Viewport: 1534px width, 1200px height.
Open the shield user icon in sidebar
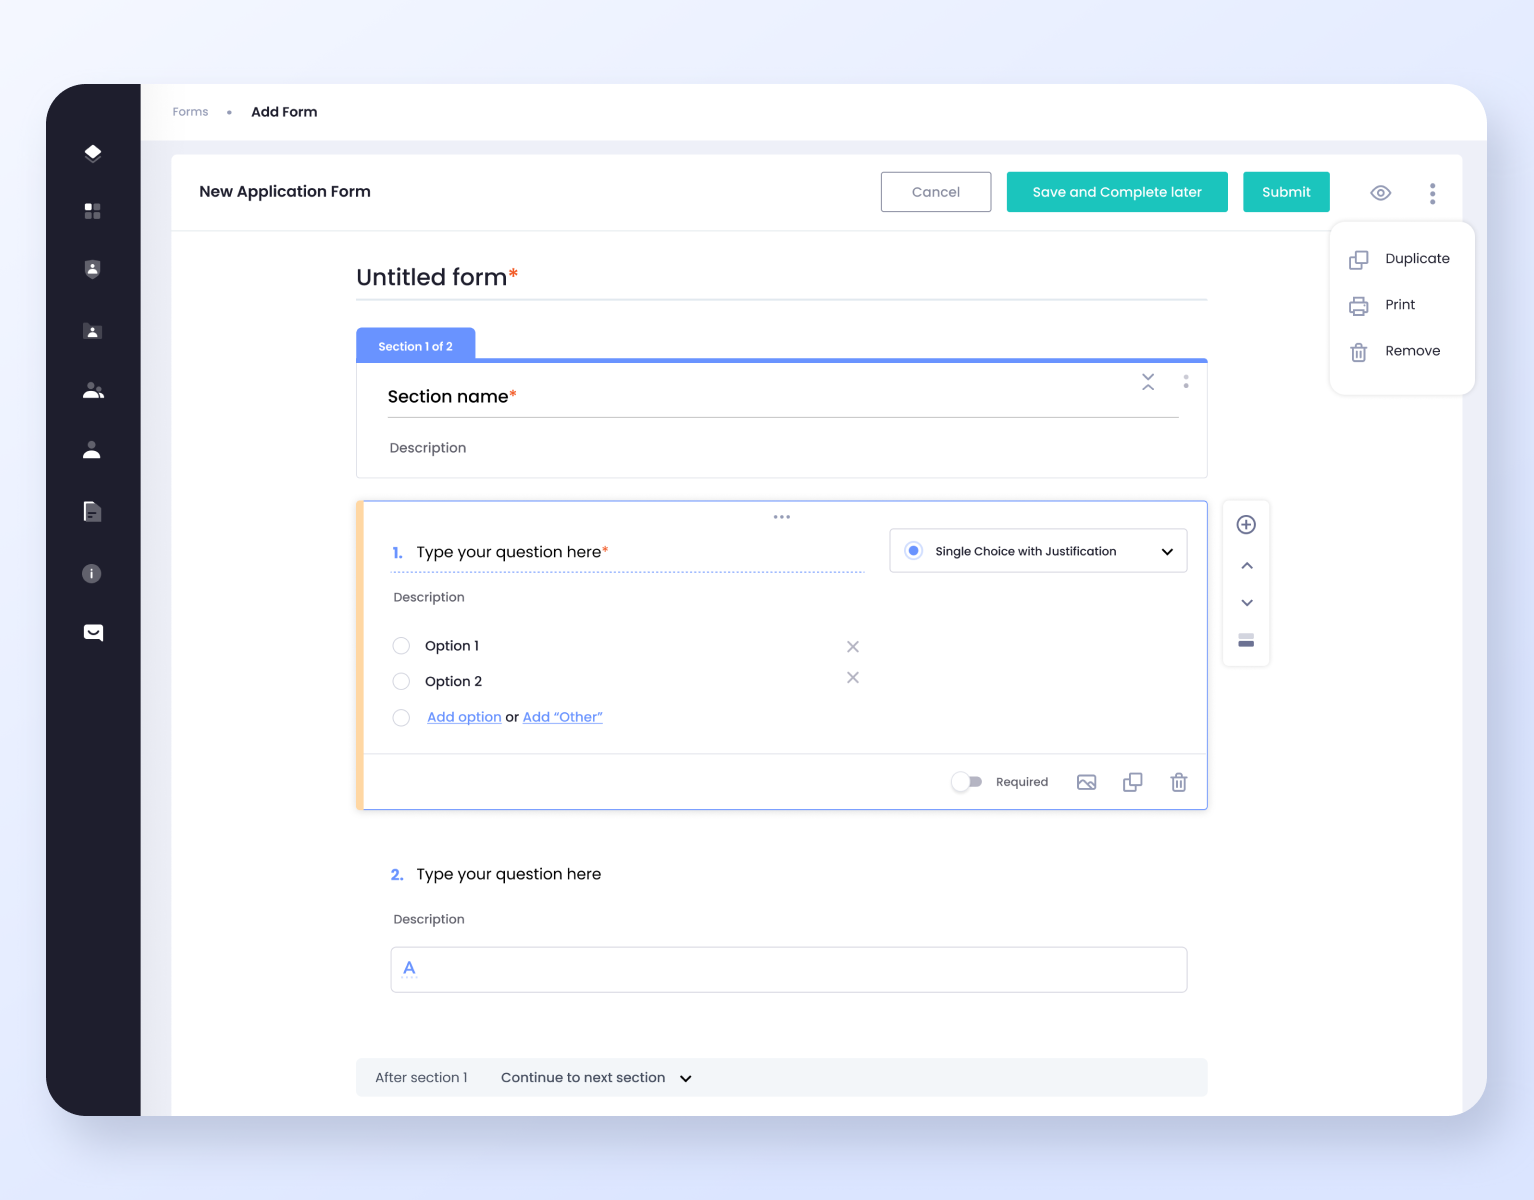93,269
